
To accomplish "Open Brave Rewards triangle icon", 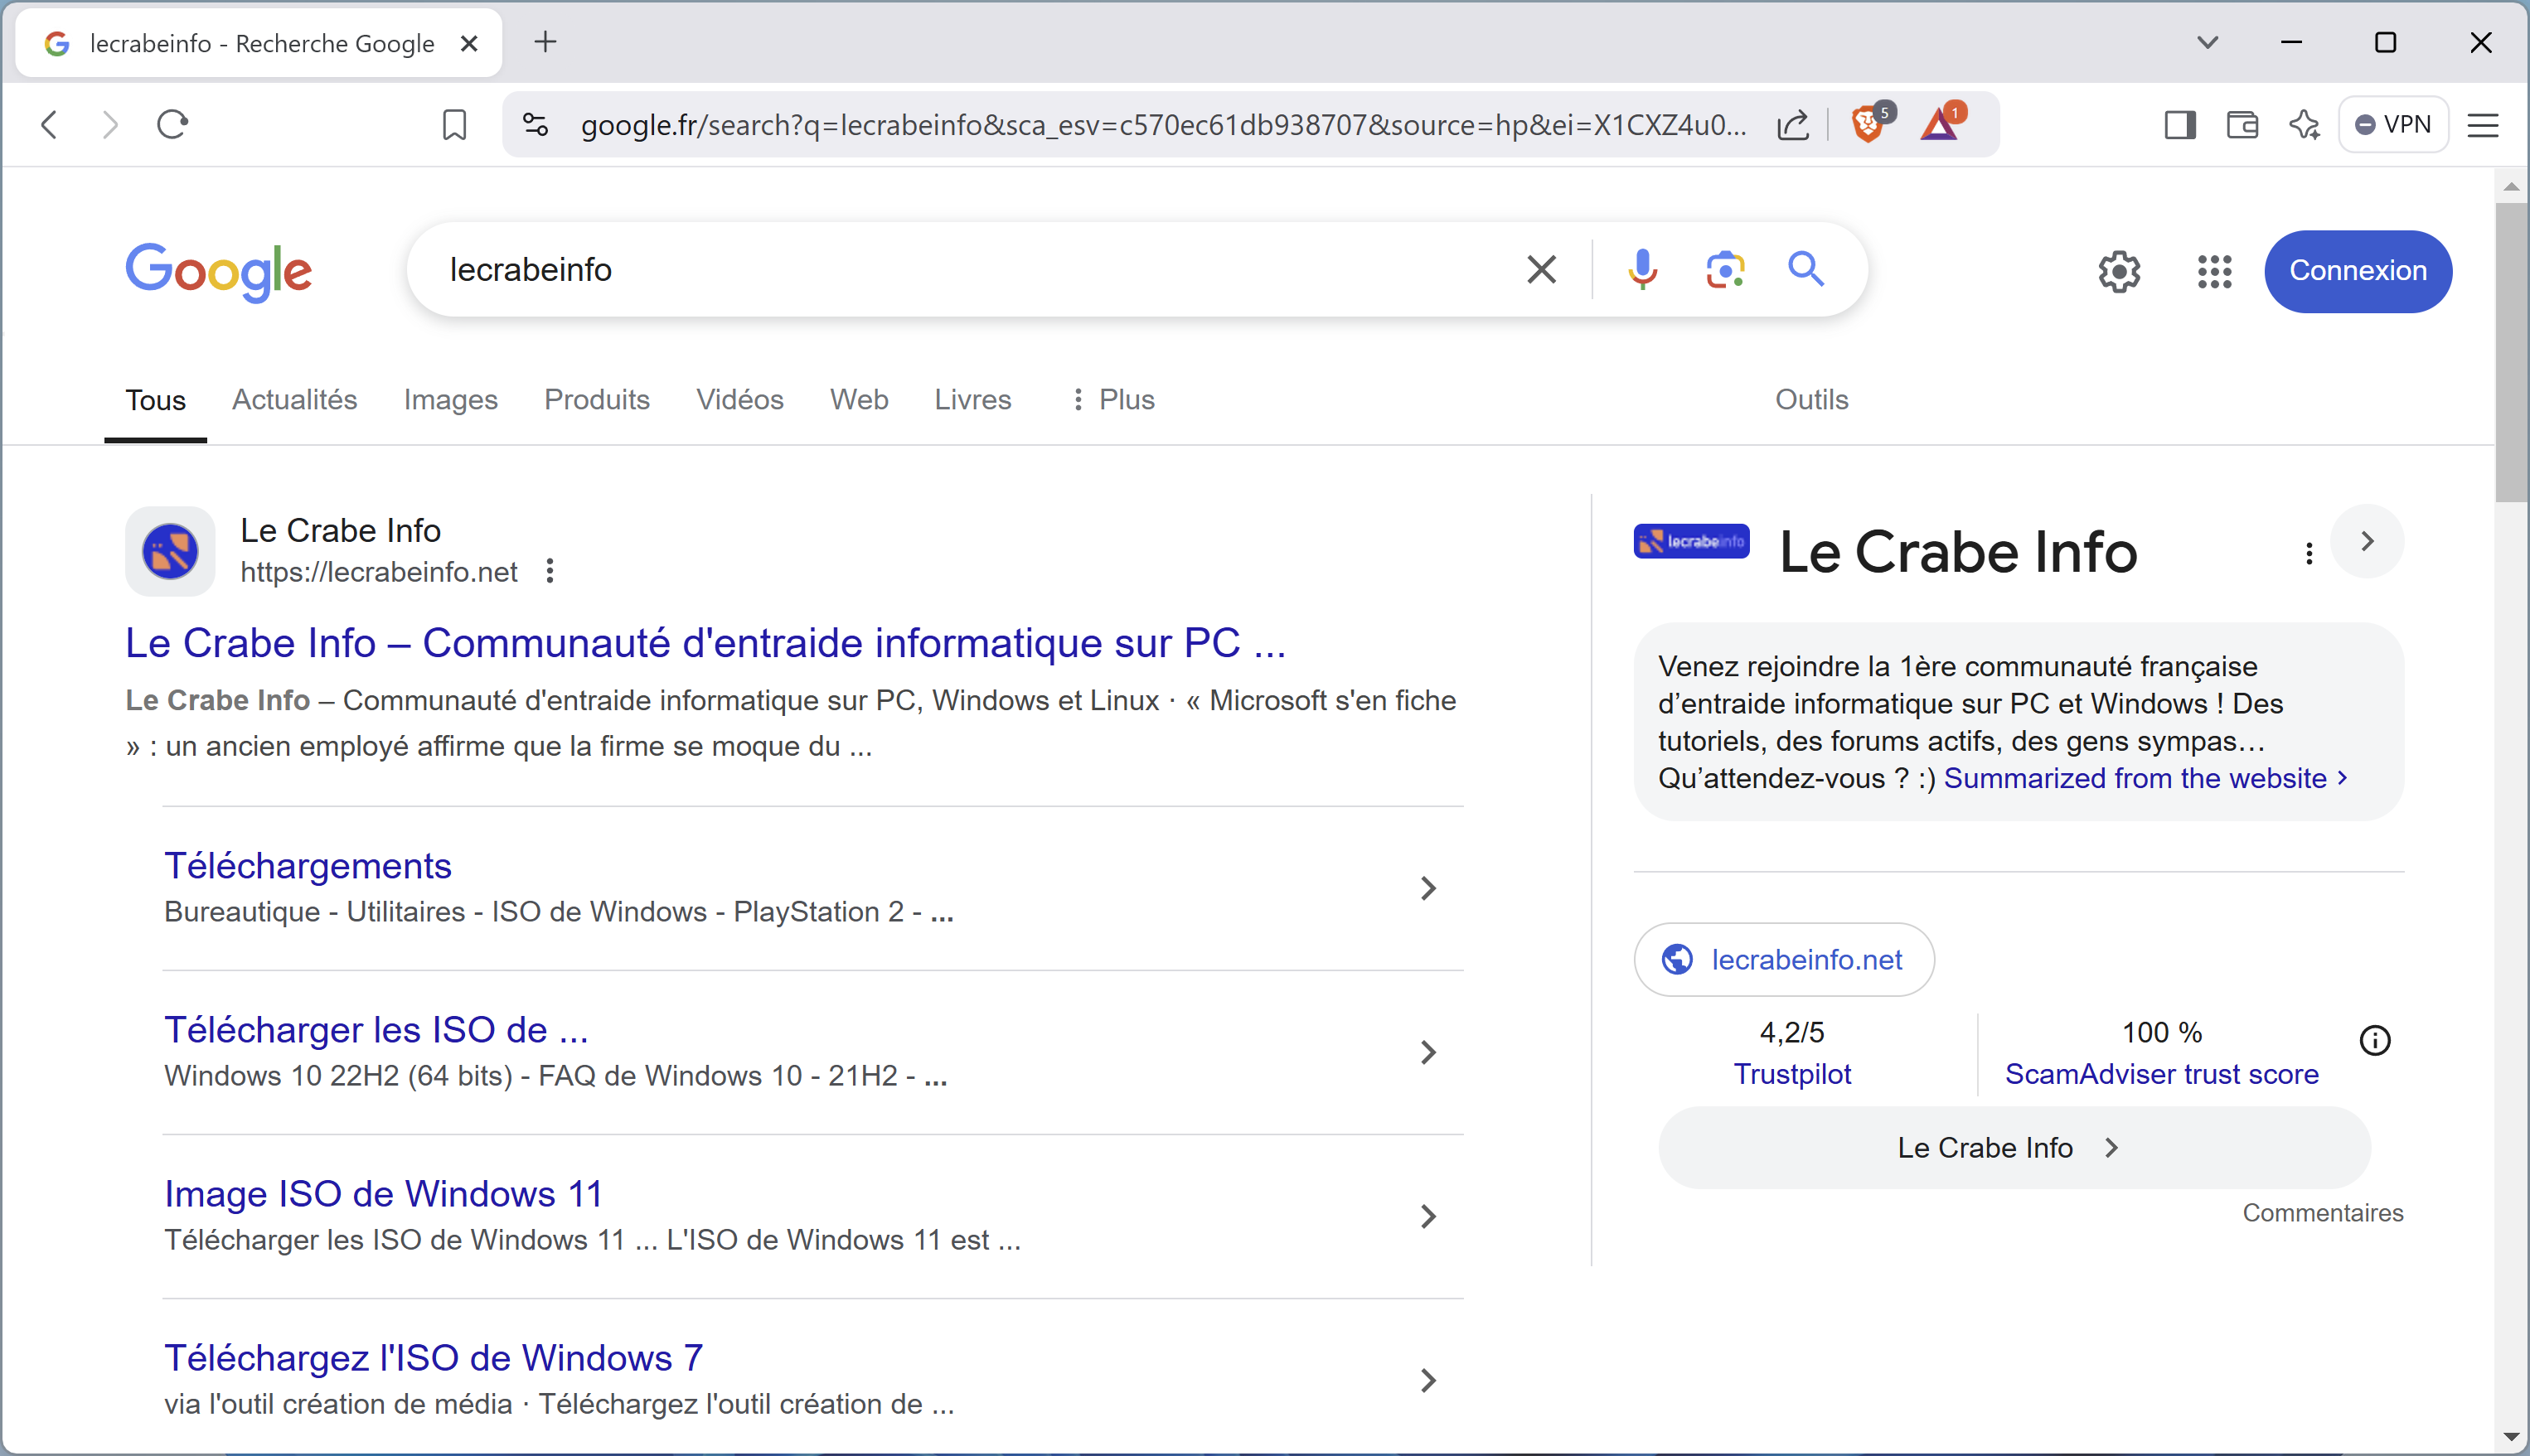I will tap(1941, 124).
